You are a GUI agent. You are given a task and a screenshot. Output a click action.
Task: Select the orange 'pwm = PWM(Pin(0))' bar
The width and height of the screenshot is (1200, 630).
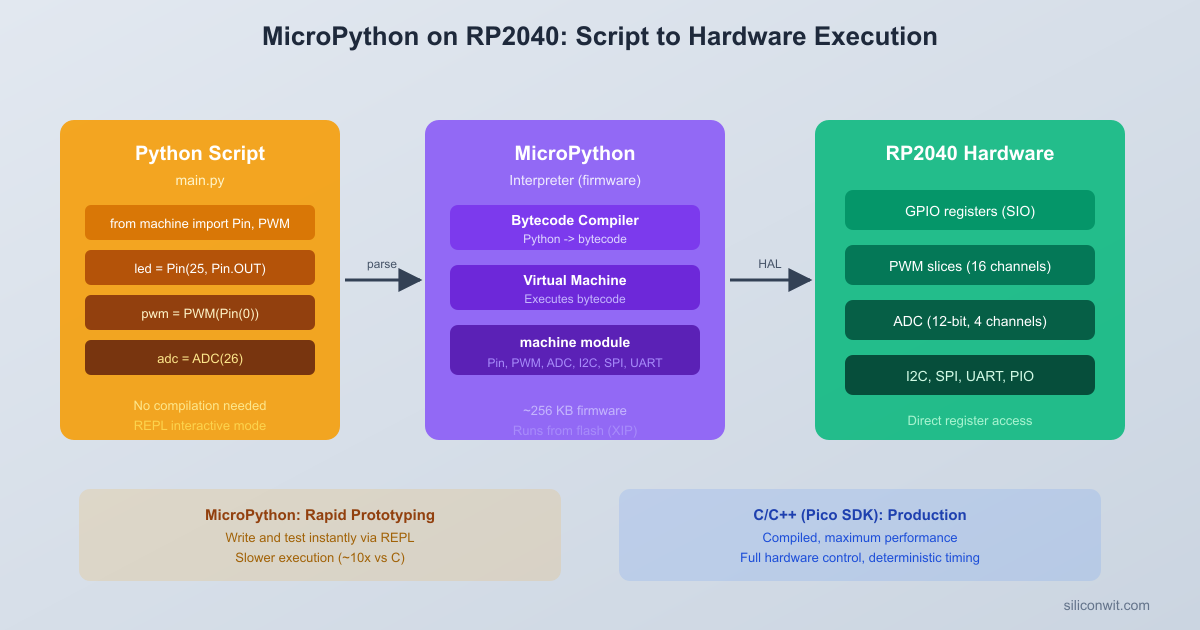(200, 312)
